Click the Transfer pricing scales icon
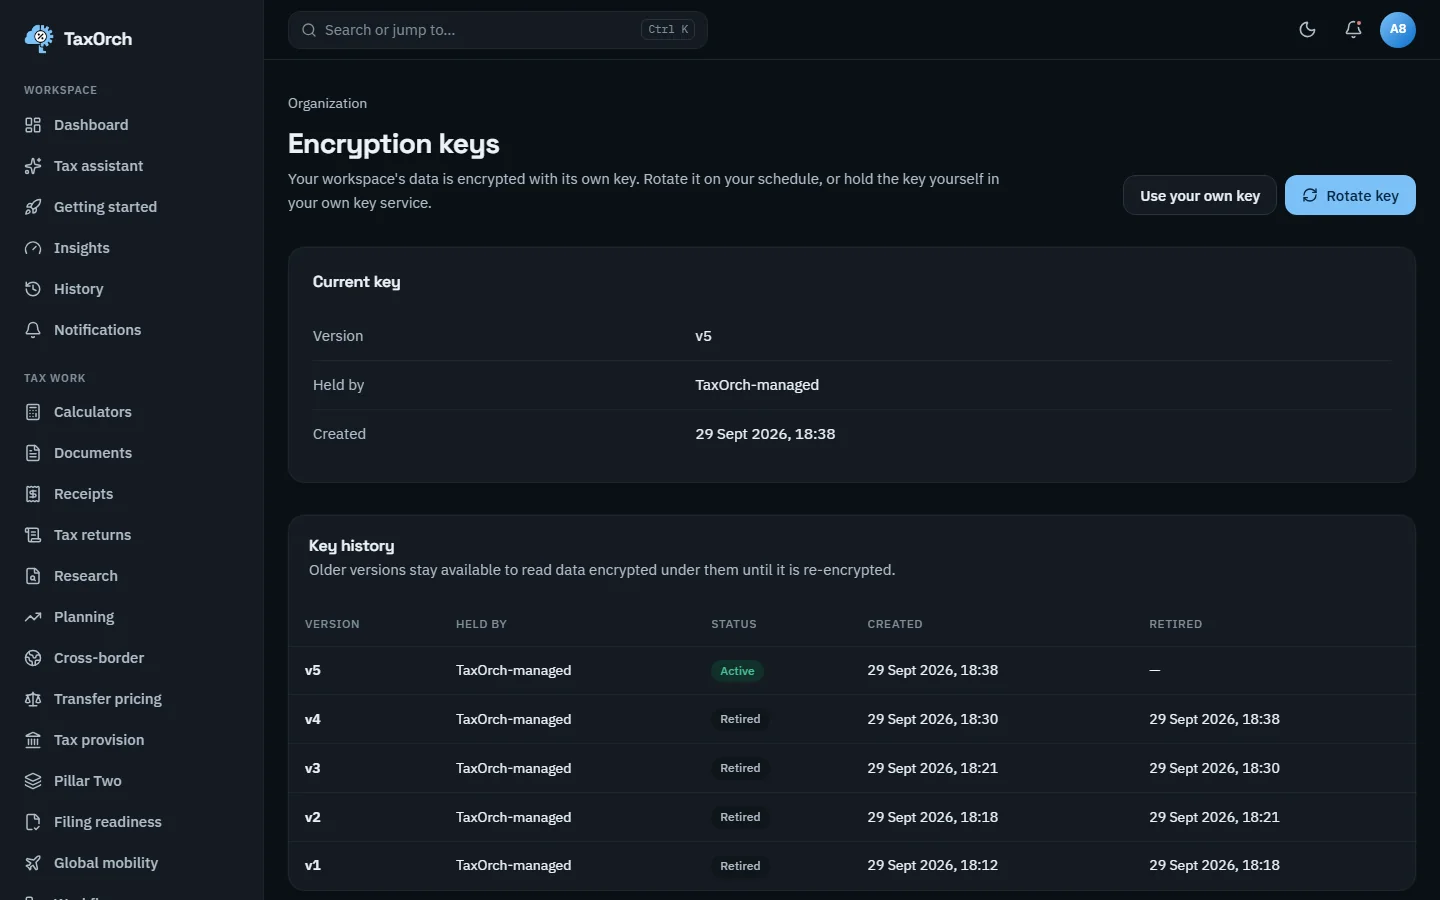 pos(33,699)
